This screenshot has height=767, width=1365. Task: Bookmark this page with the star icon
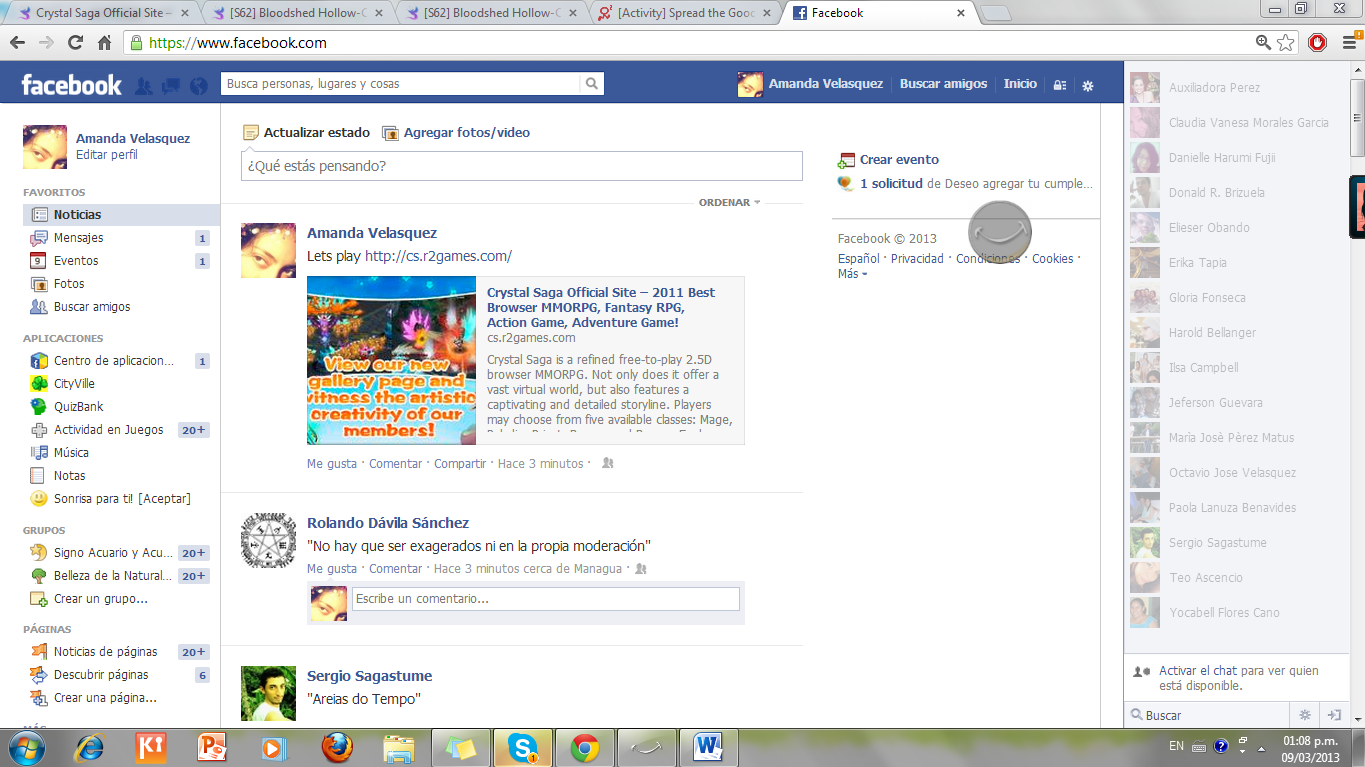(1286, 43)
